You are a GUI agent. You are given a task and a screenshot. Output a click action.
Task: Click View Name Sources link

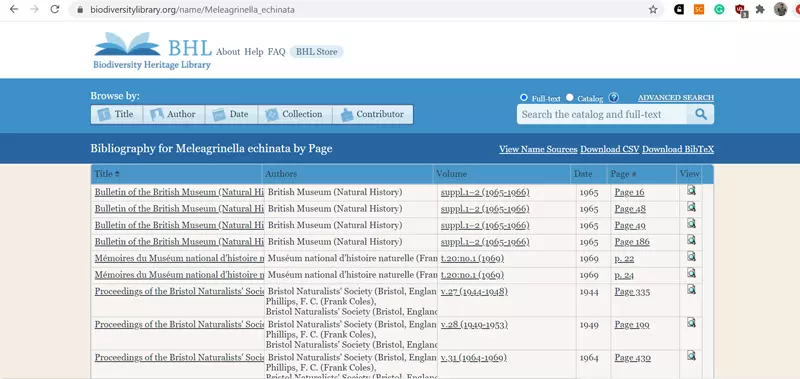pyautogui.click(x=538, y=149)
